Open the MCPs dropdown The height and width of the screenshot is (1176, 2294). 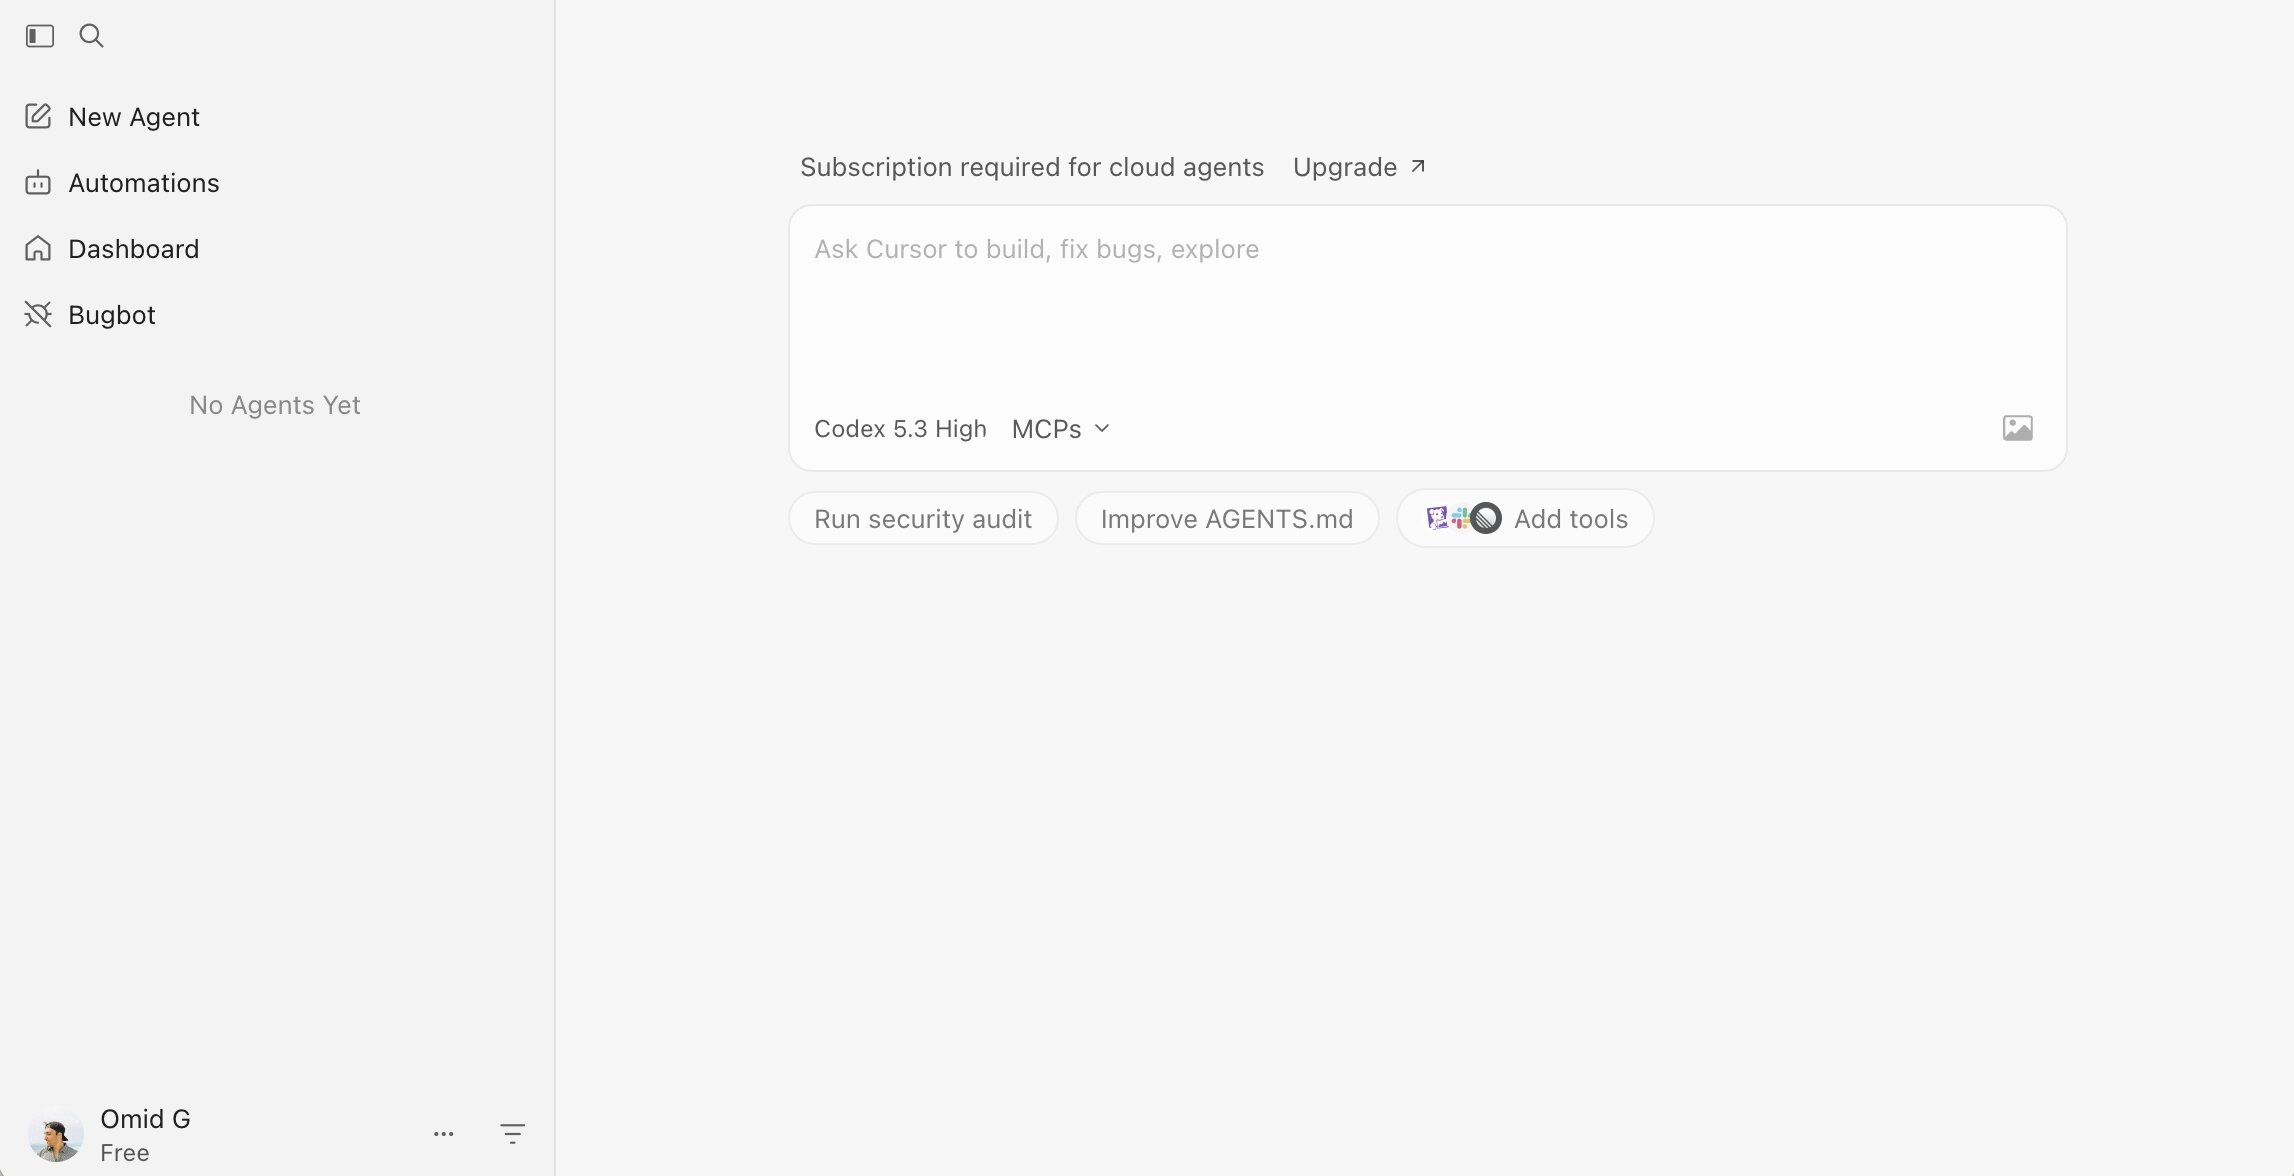click(1059, 428)
